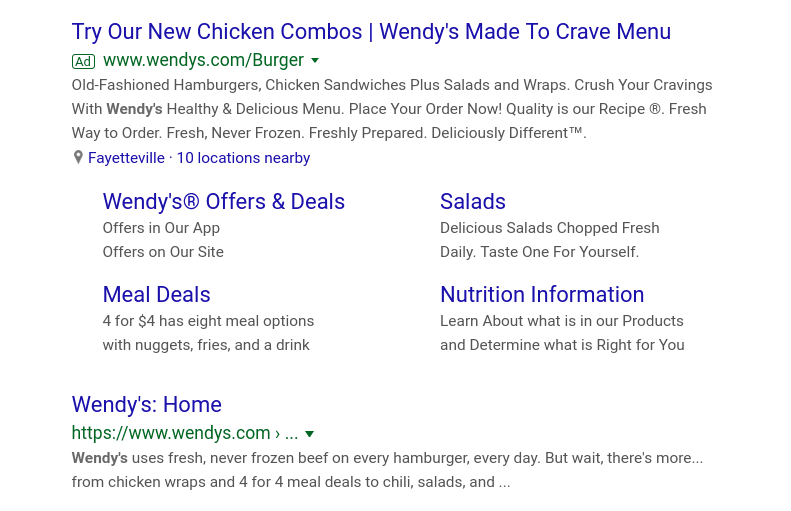The width and height of the screenshot is (791, 511).
Task: View the 10 locations nearby link
Action: tap(243, 158)
